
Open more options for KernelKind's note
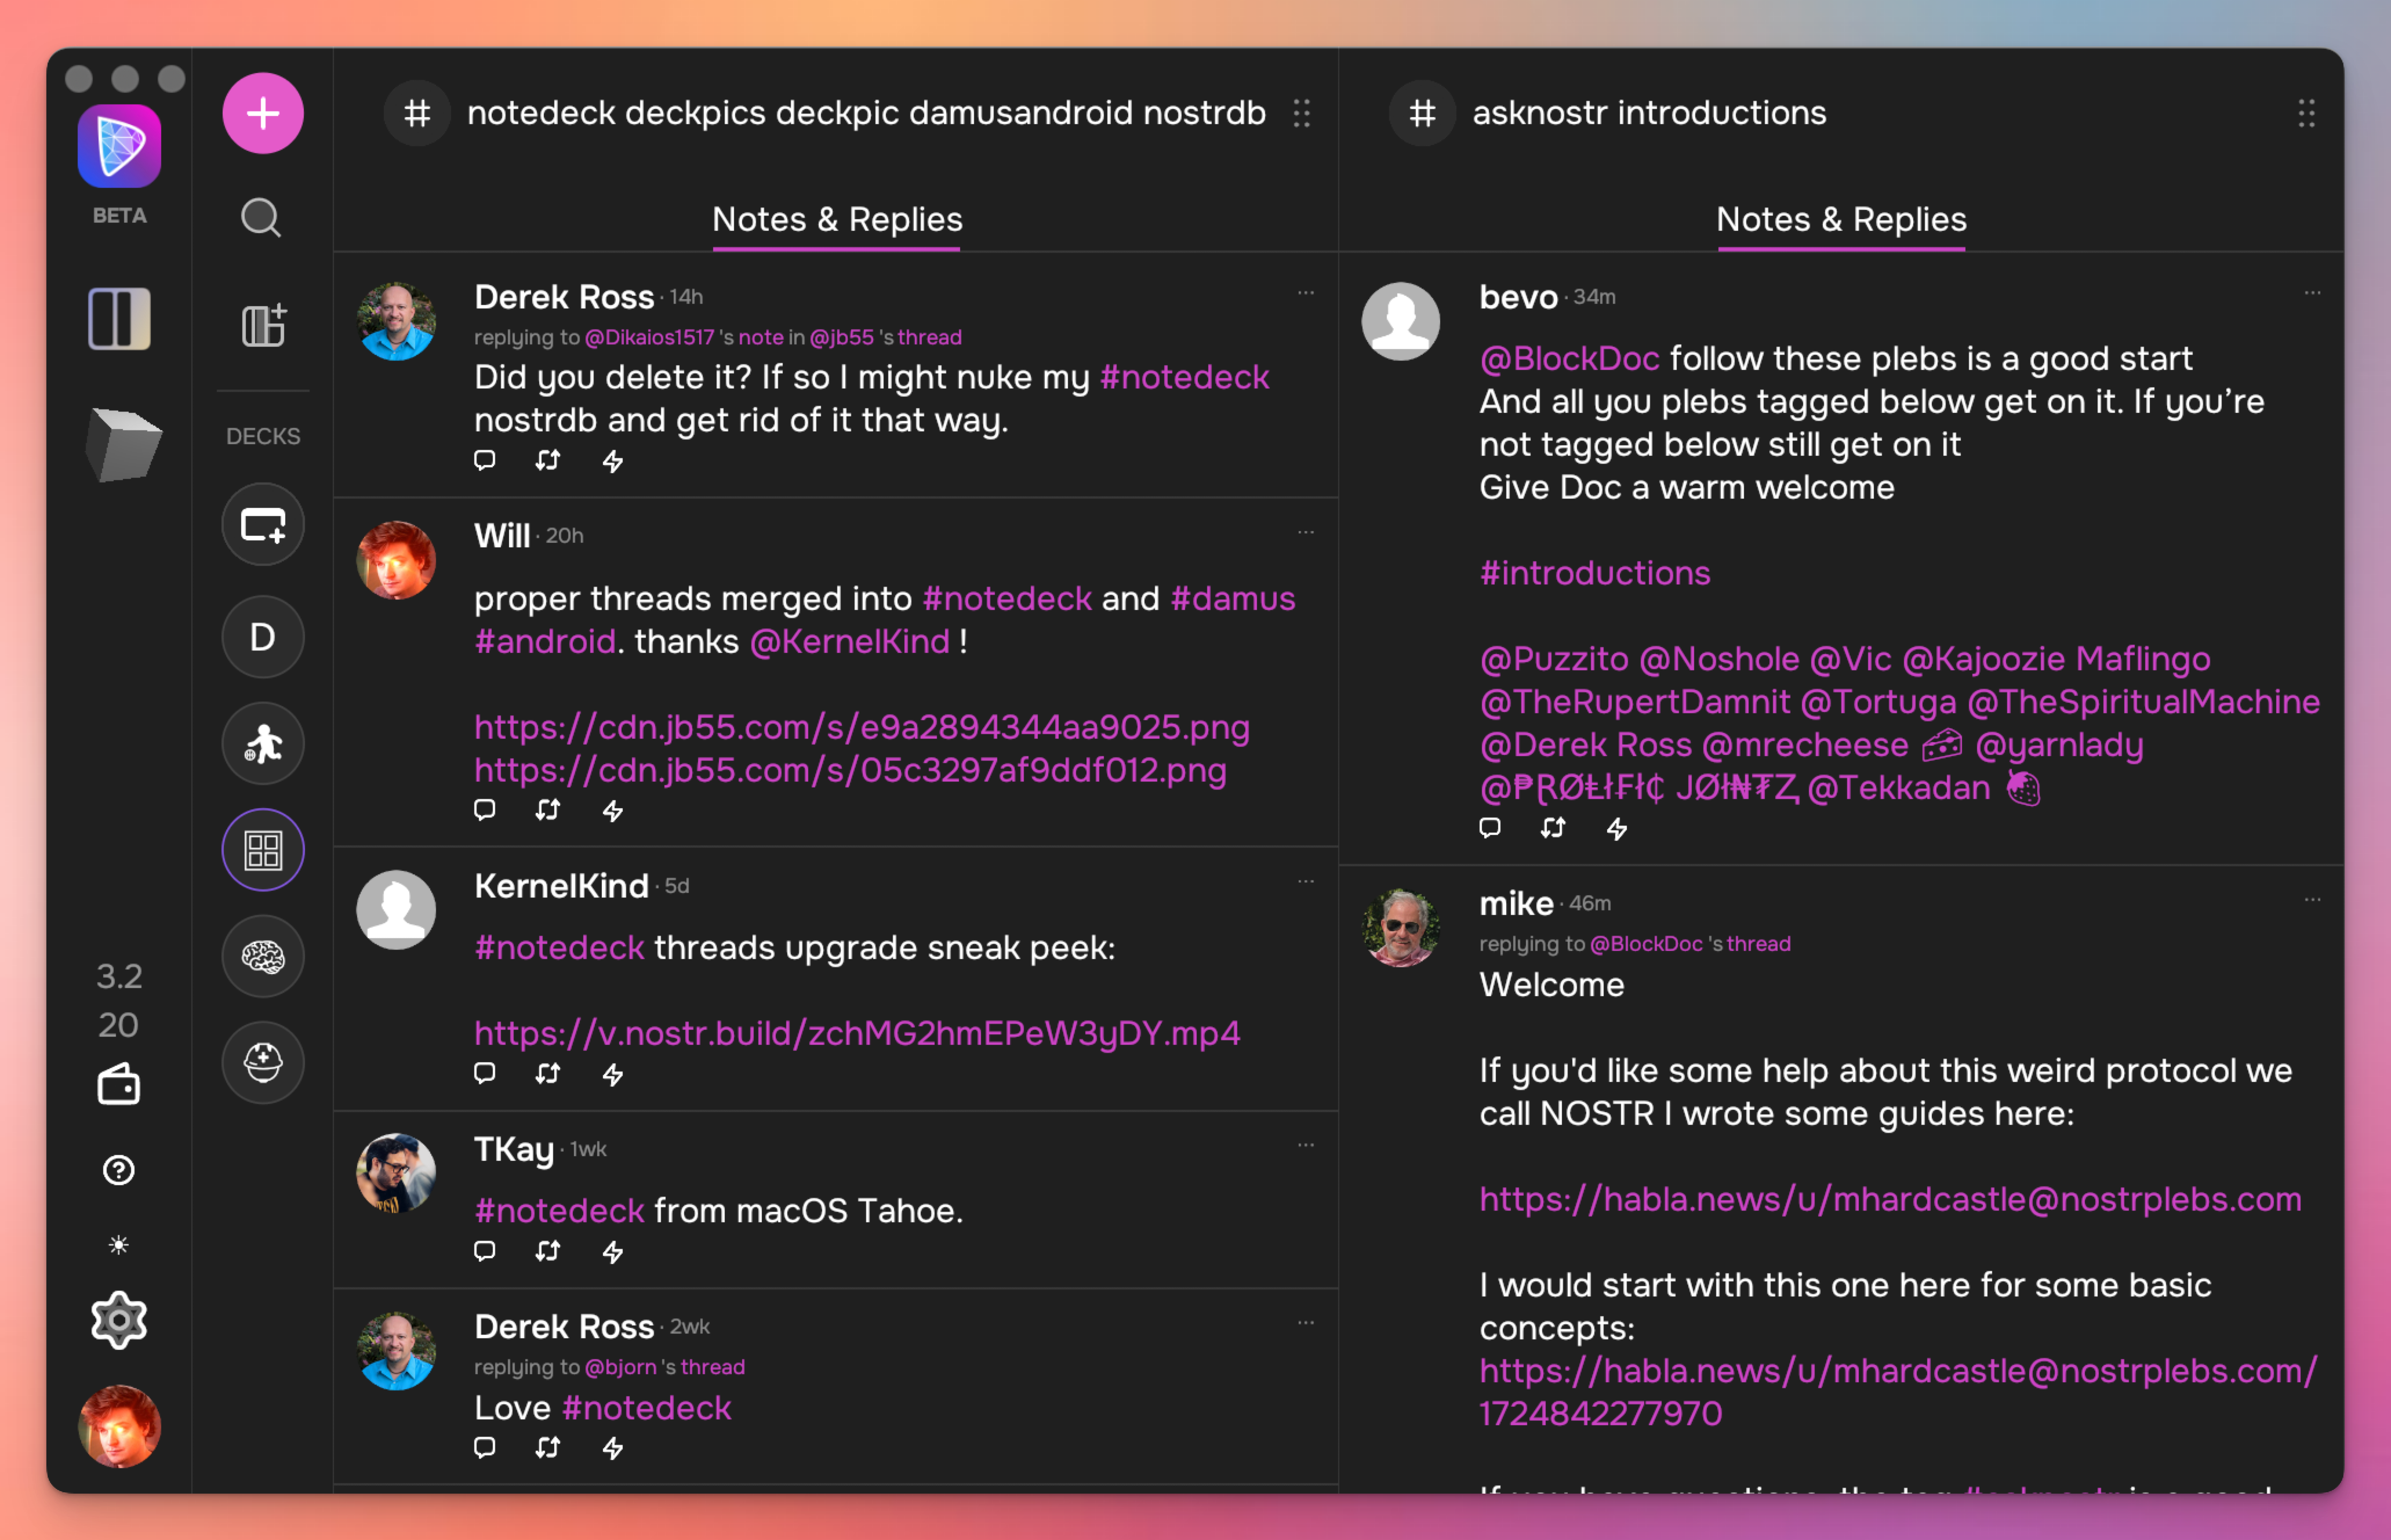(x=1306, y=881)
